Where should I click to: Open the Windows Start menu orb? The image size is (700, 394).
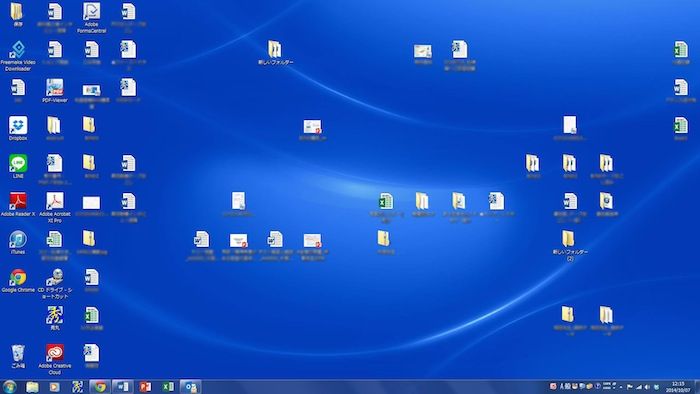(9, 386)
